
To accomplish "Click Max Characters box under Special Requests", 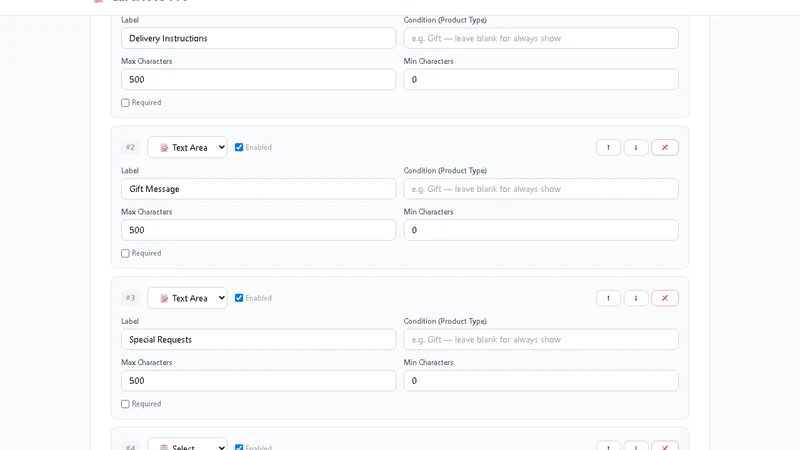I will (x=258, y=381).
